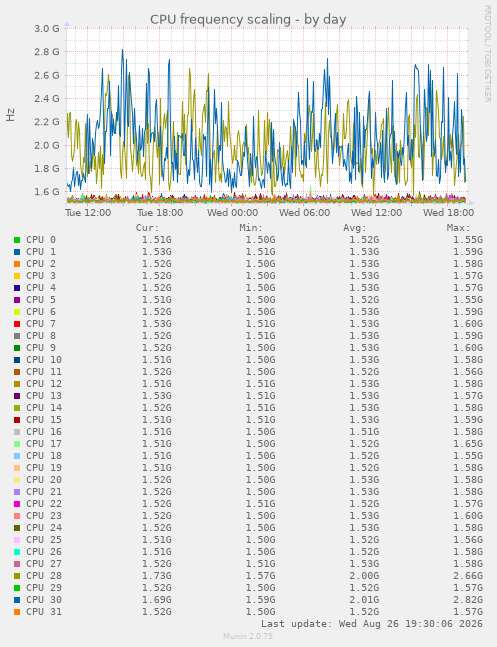497x647 pixels.
Task: Select the olive swatch beside CPU 28
Action: 17,576
